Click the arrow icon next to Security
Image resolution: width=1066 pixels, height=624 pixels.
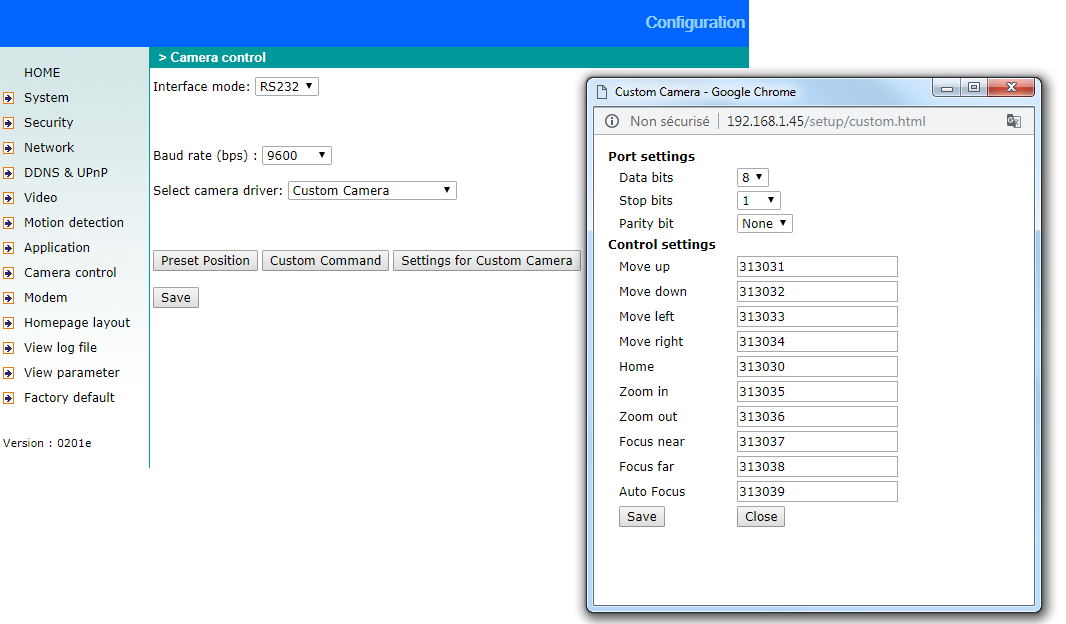point(8,123)
